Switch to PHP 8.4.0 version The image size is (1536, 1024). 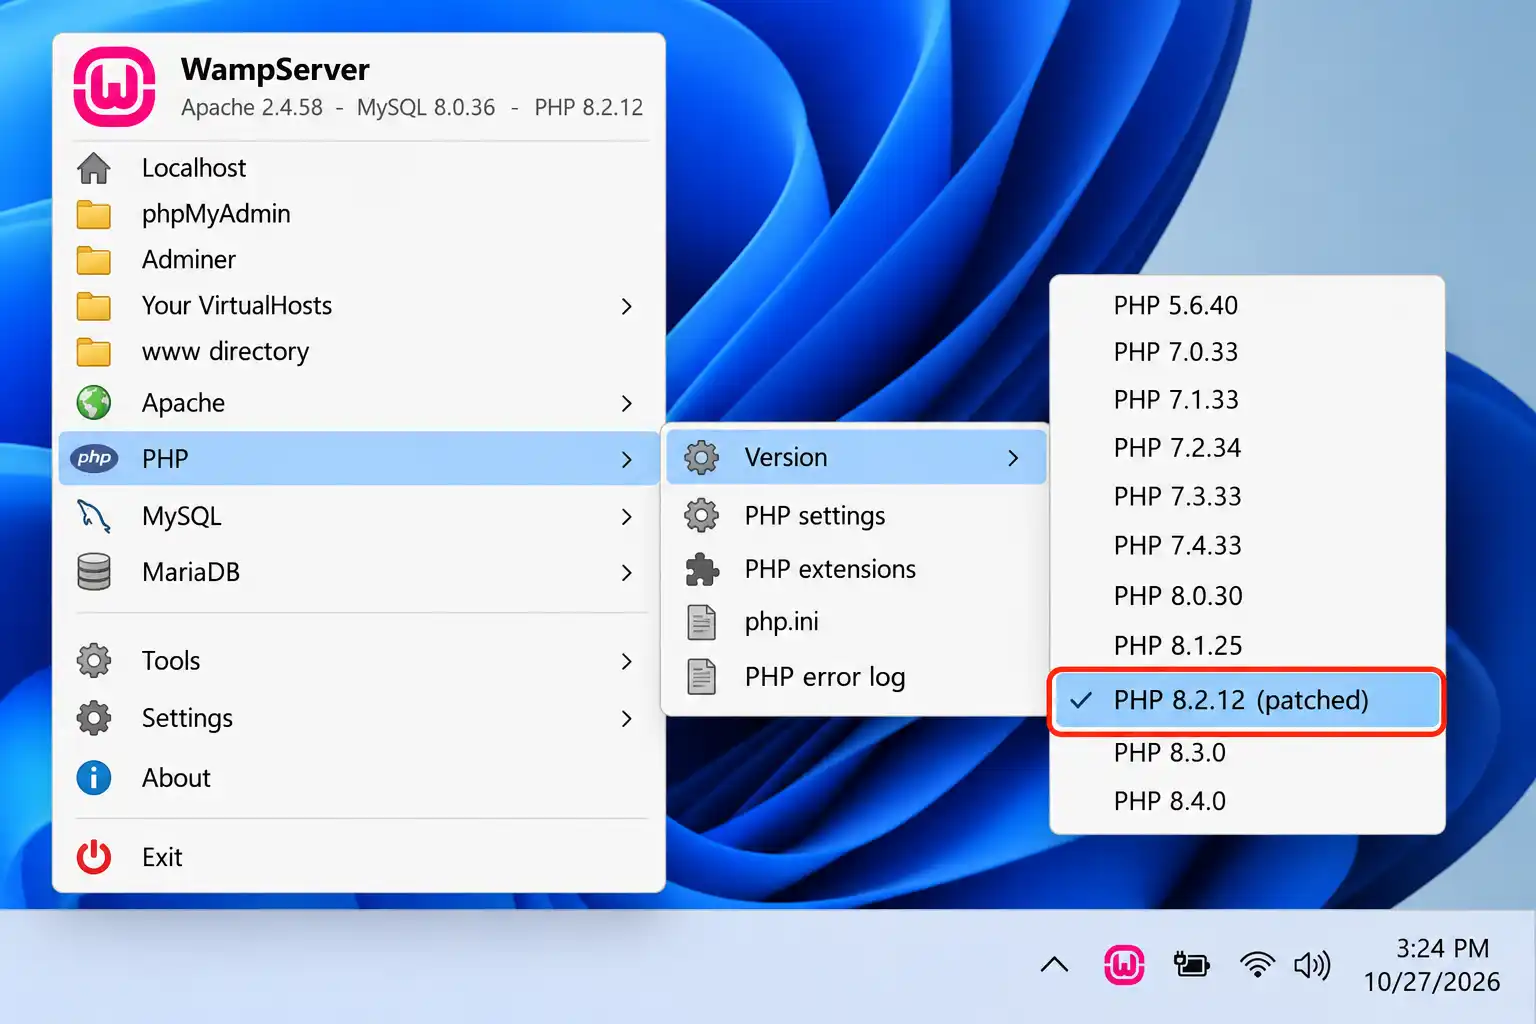pos(1247,801)
